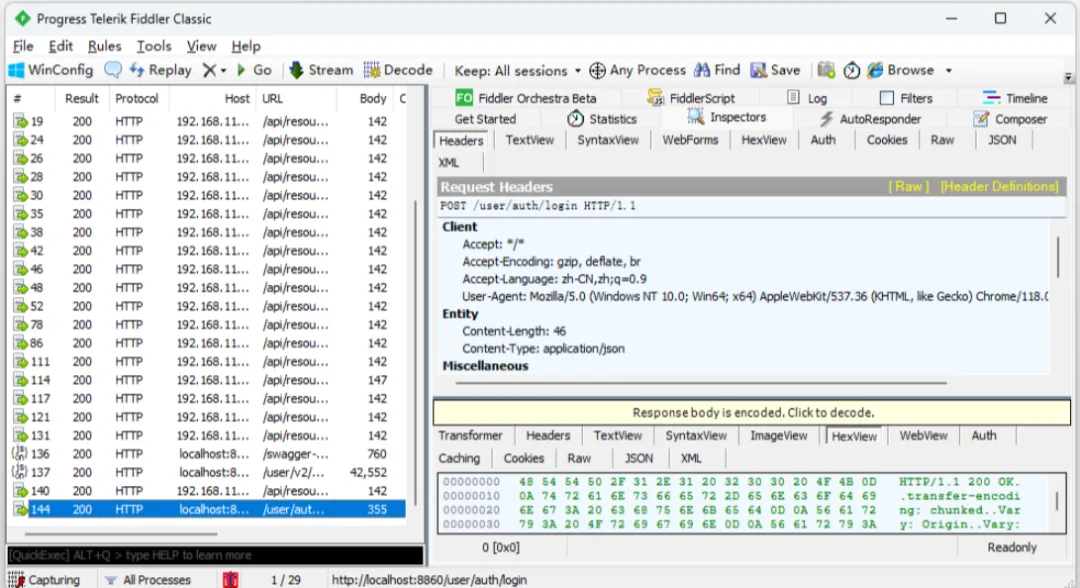
Task: Open the Help menu
Action: tap(246, 46)
